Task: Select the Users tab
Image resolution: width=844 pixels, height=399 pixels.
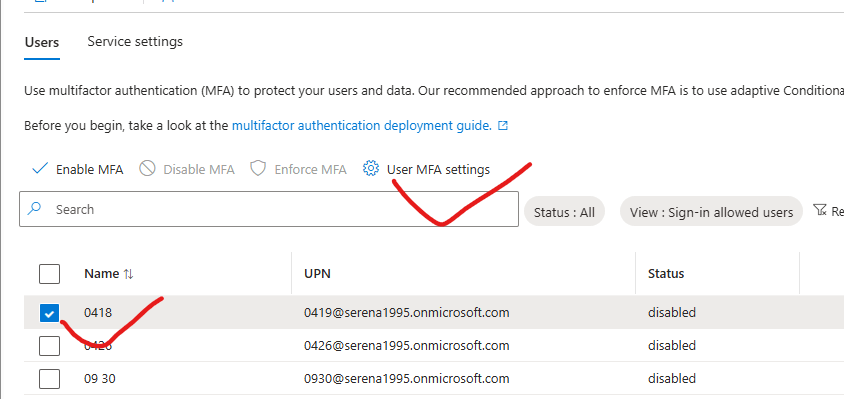Action: tap(42, 43)
